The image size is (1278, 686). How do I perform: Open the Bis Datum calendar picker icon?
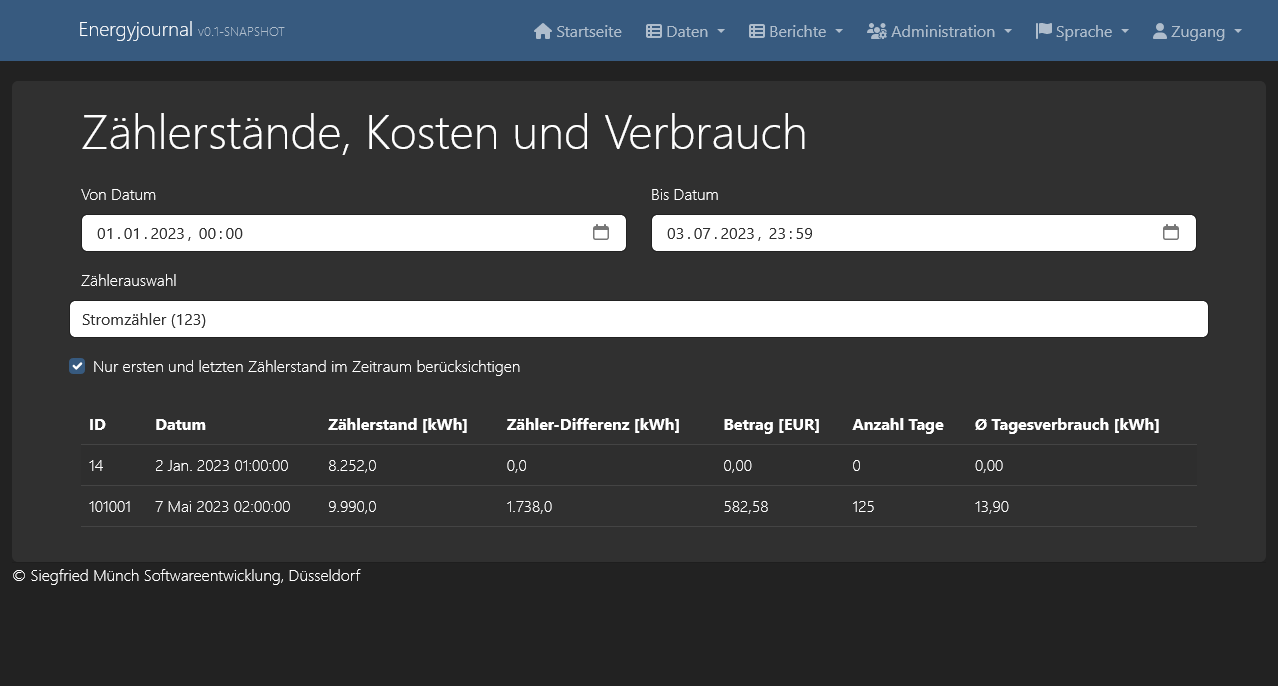1171,232
